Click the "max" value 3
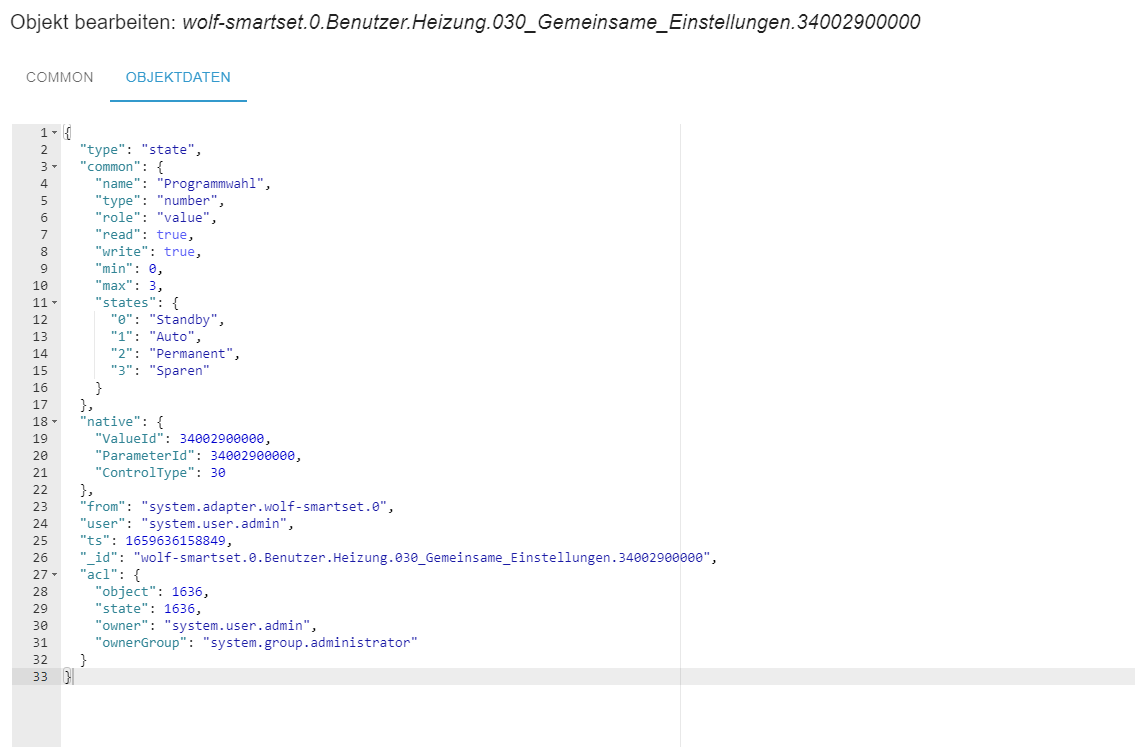 coord(153,286)
